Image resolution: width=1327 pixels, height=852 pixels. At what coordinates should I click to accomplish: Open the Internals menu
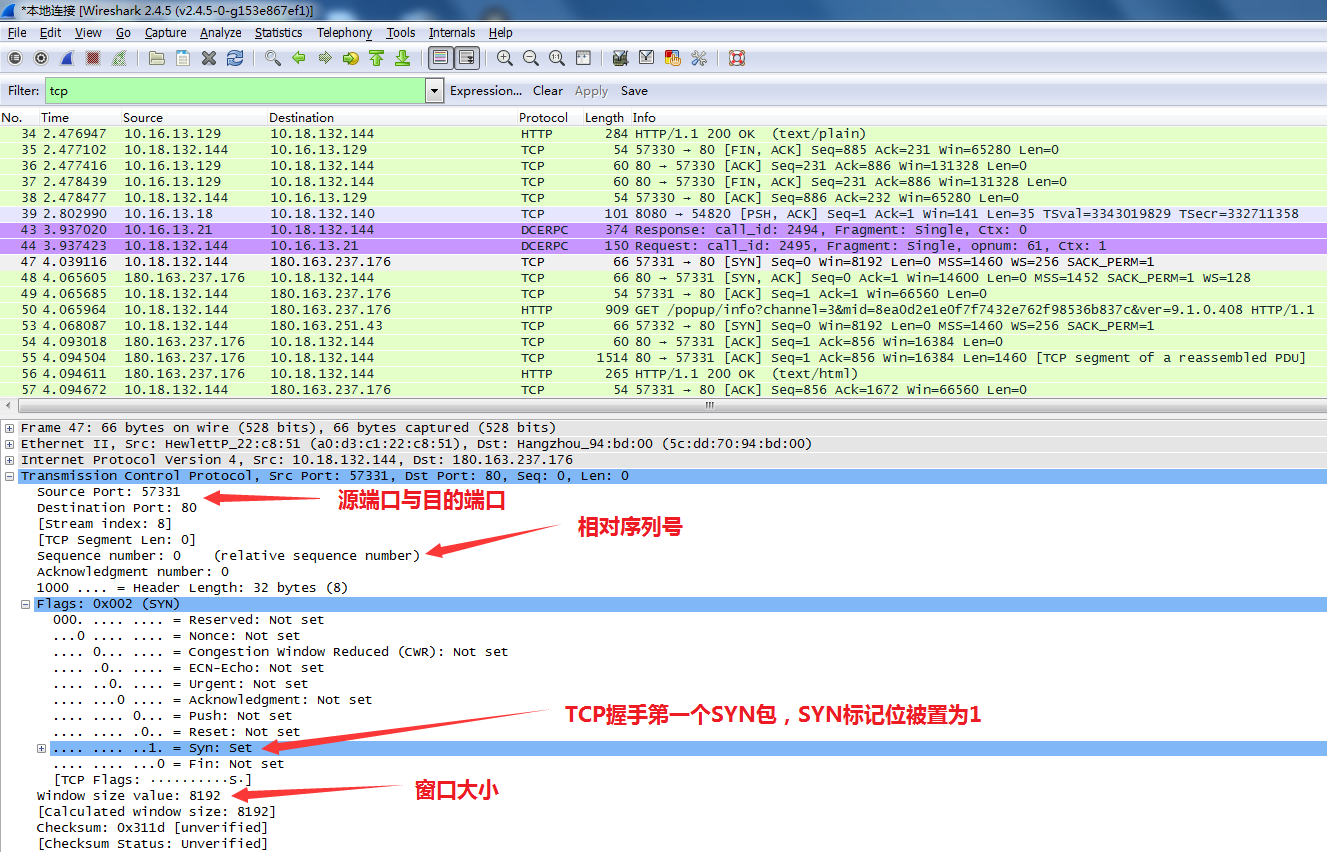(x=452, y=33)
